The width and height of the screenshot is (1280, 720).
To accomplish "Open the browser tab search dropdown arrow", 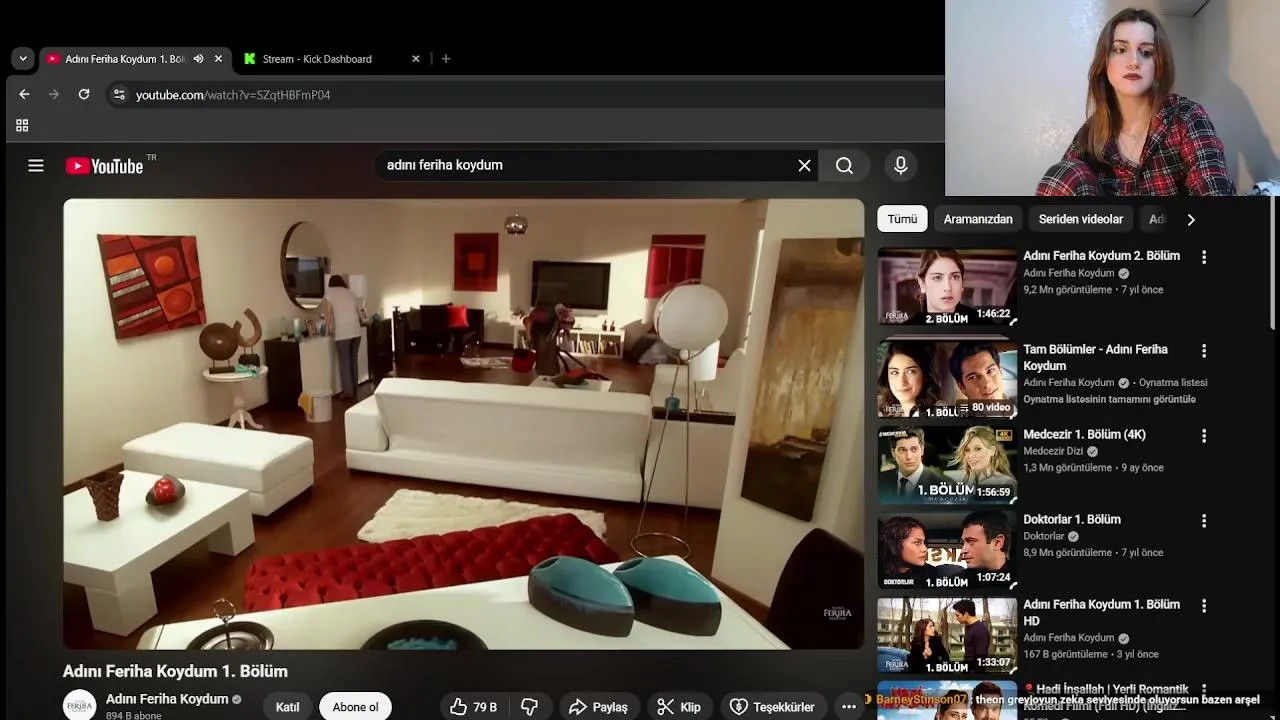I will 22,59.
